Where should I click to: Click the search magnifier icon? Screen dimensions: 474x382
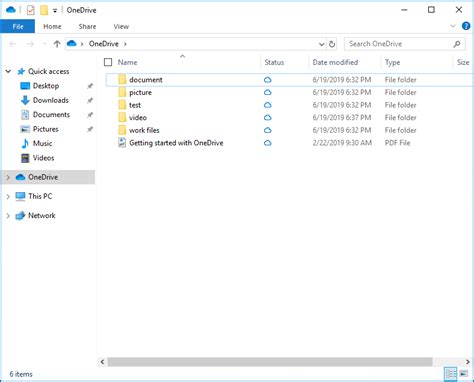457,44
